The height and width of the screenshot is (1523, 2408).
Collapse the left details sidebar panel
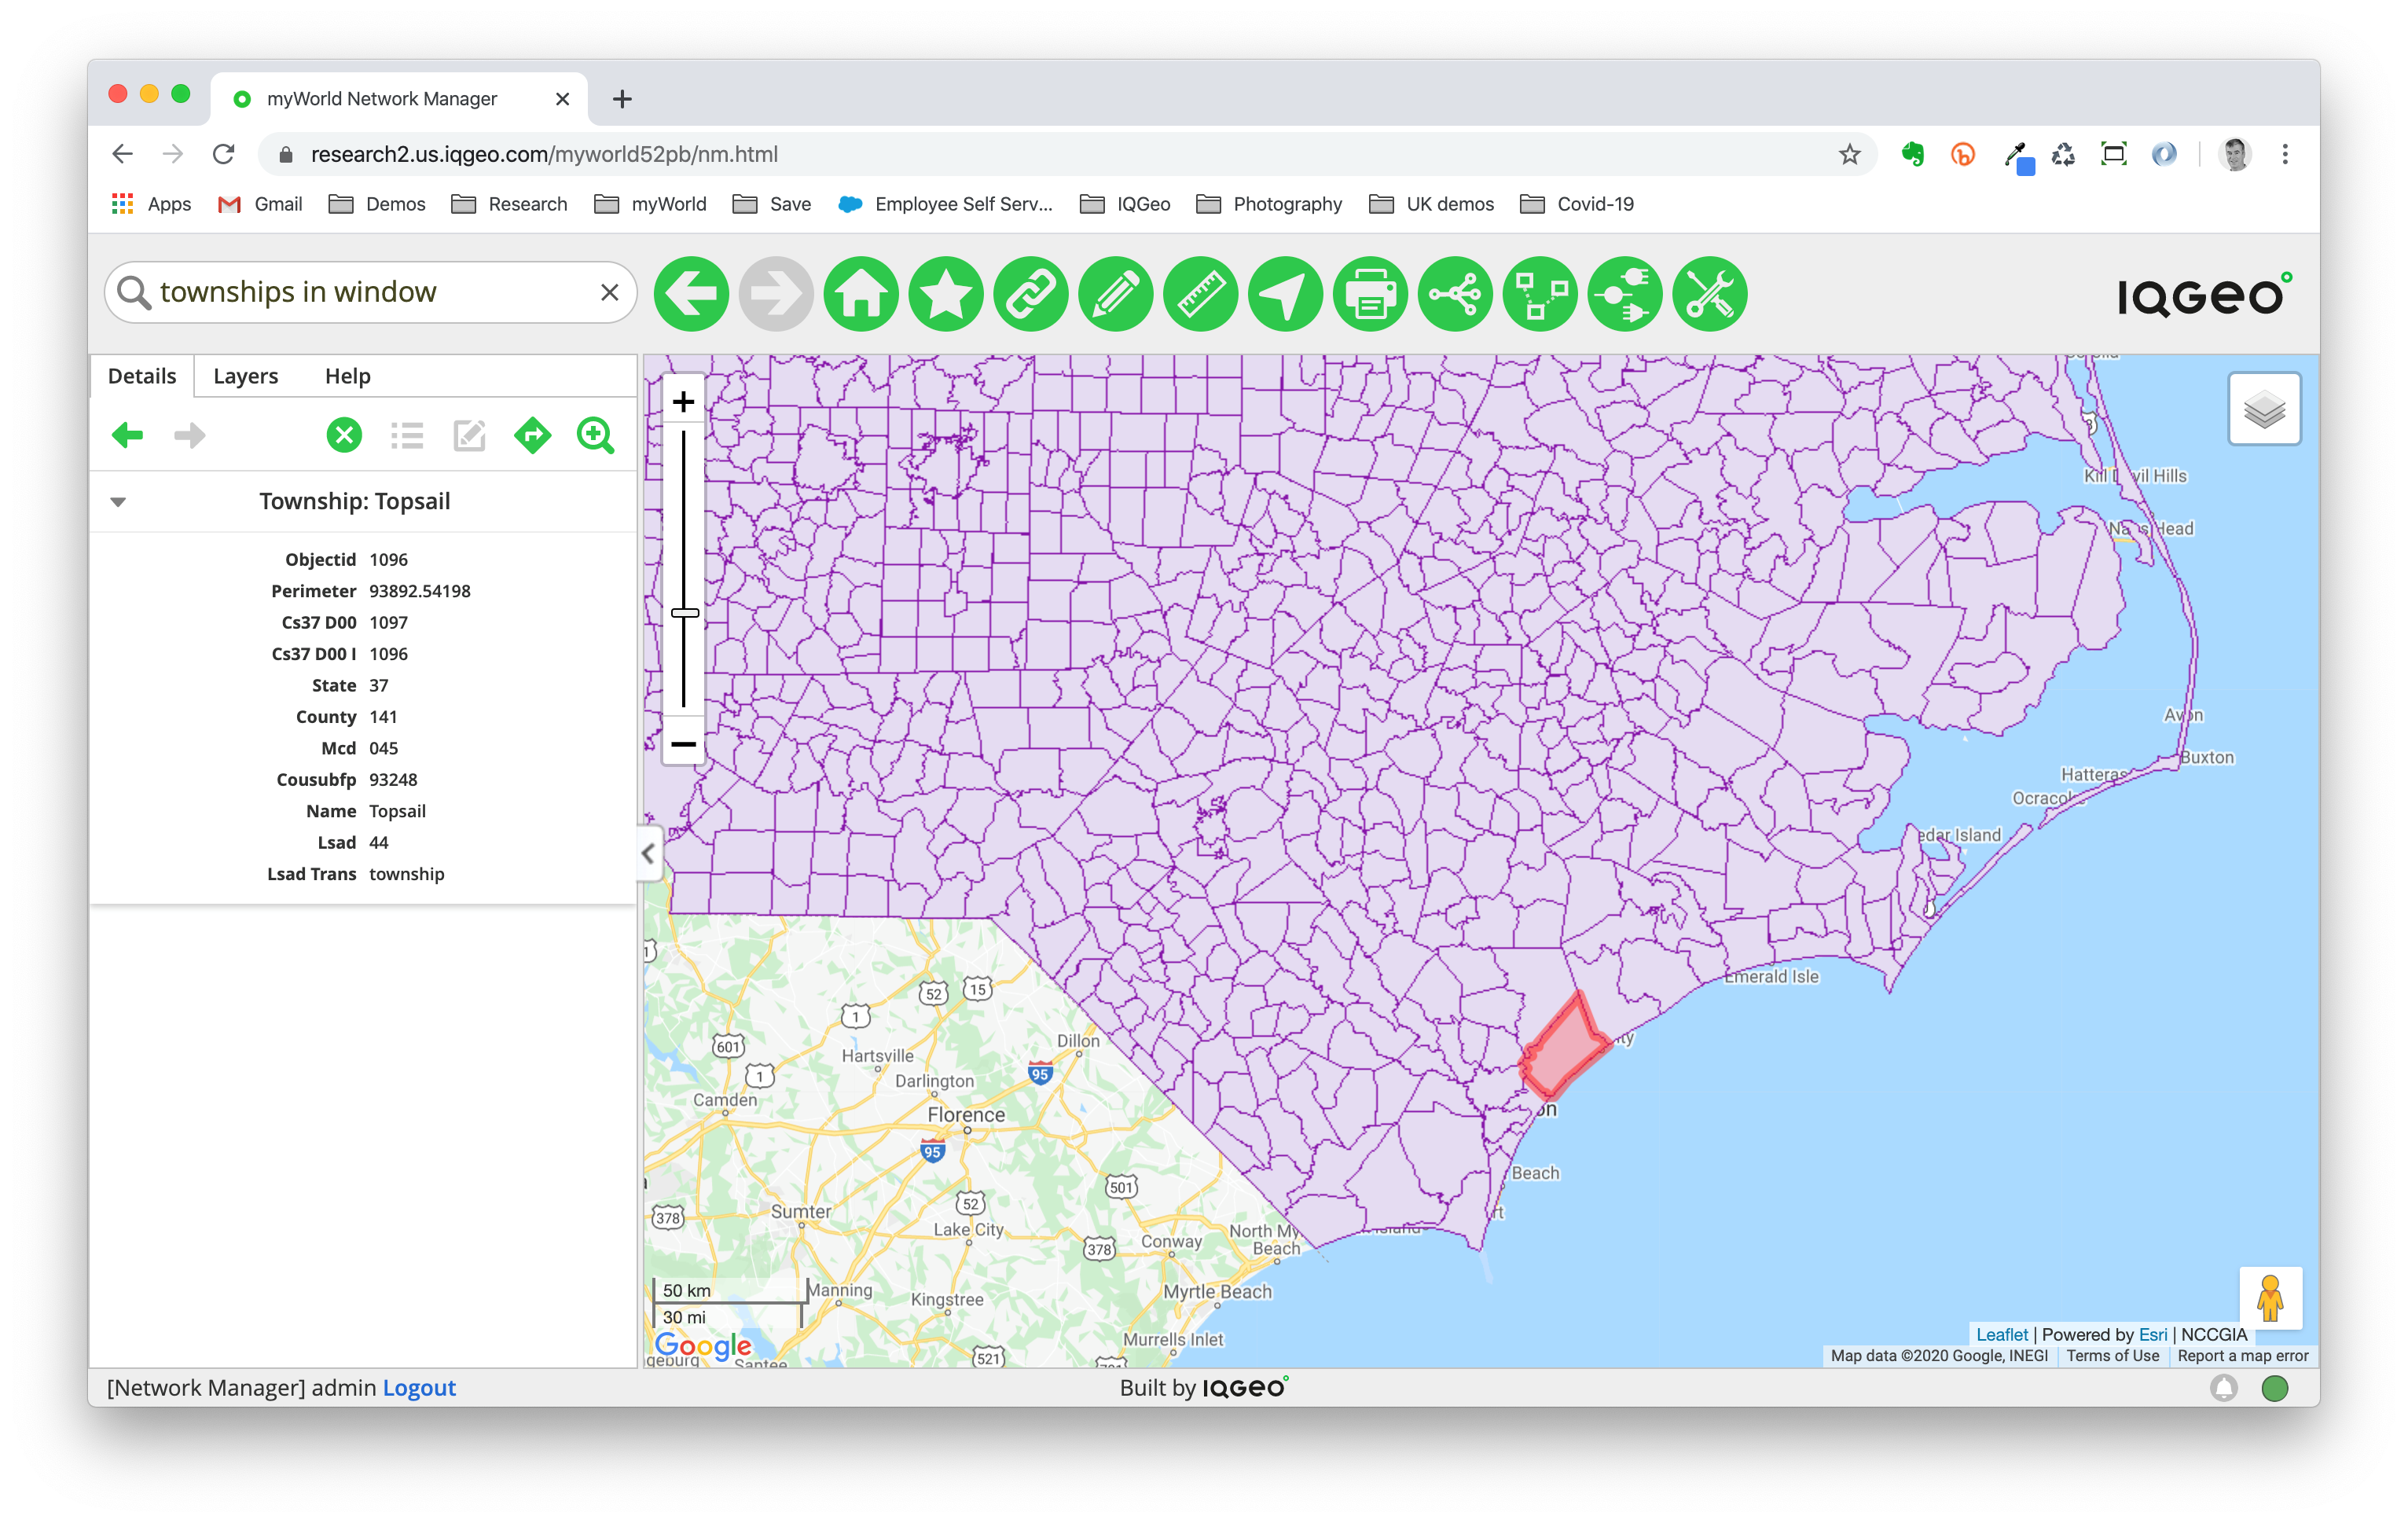(x=647, y=853)
